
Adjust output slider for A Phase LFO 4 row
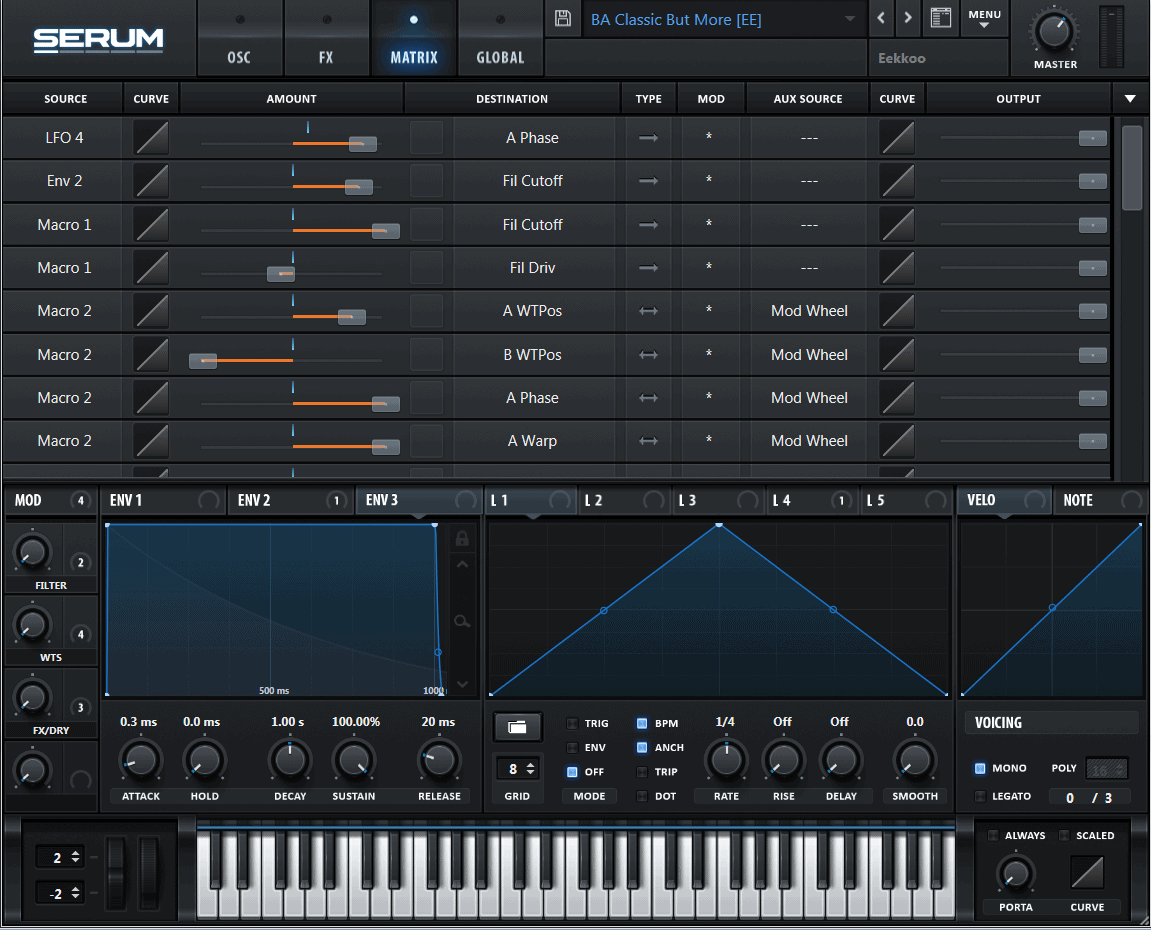click(1092, 138)
